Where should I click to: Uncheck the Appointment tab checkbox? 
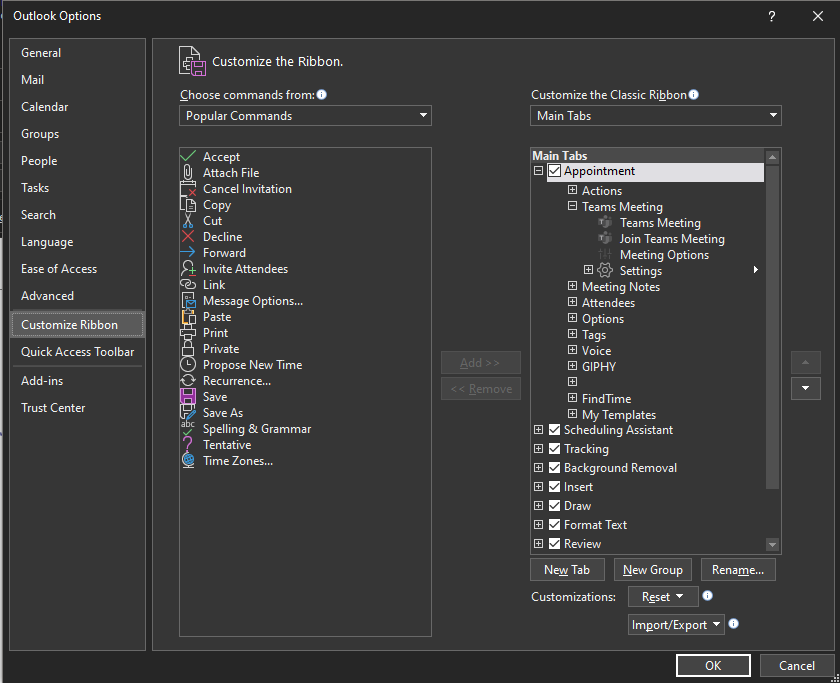pos(555,171)
